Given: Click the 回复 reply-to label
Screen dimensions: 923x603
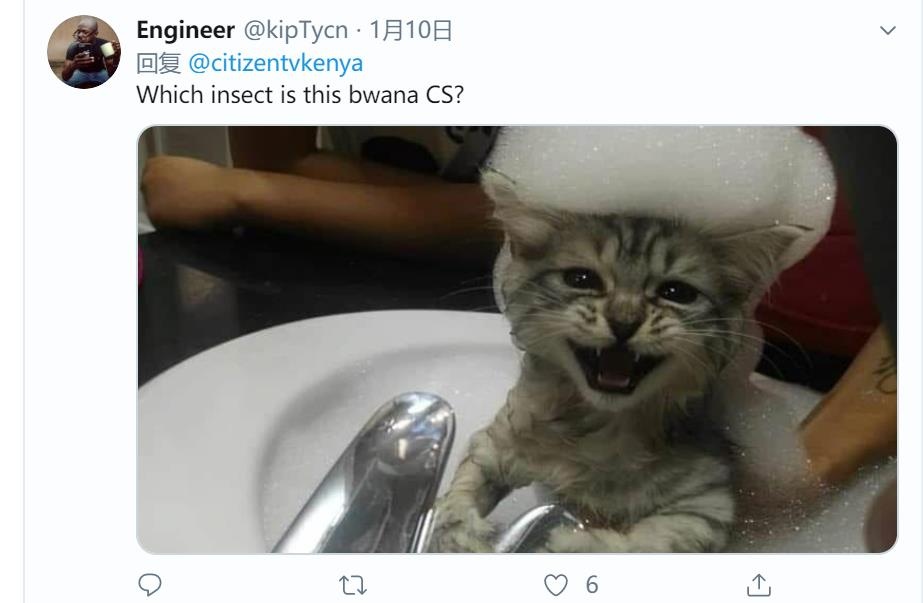Looking at the screenshot, I should coord(158,63).
